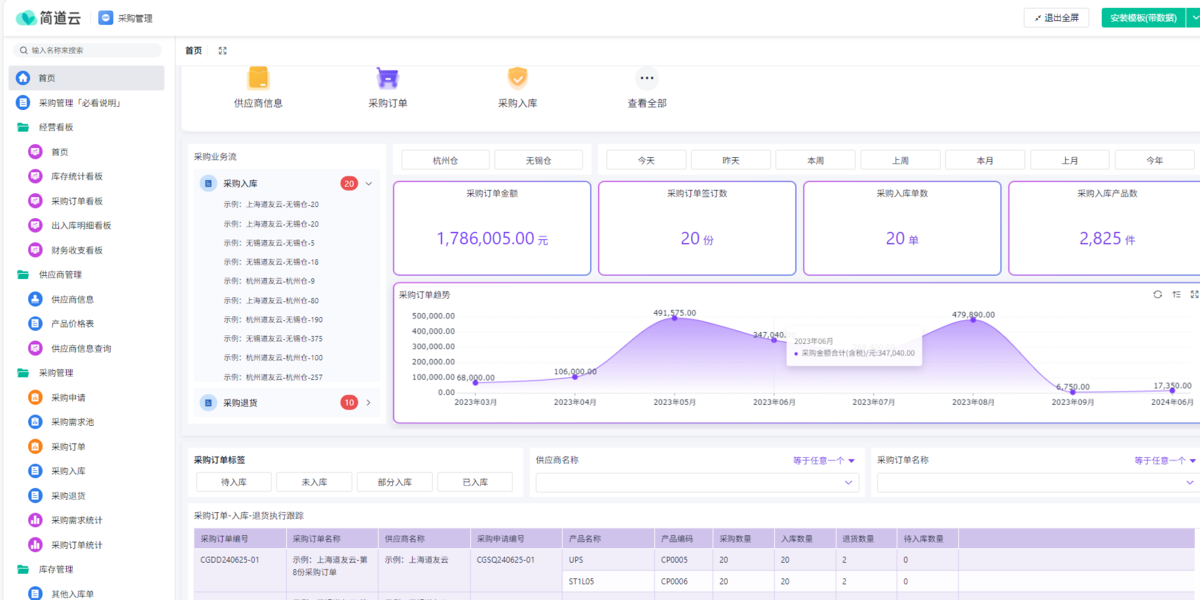Click the 采购订单 shopping cart icon
The width and height of the screenshot is (1200, 600).
pyautogui.click(x=387, y=78)
